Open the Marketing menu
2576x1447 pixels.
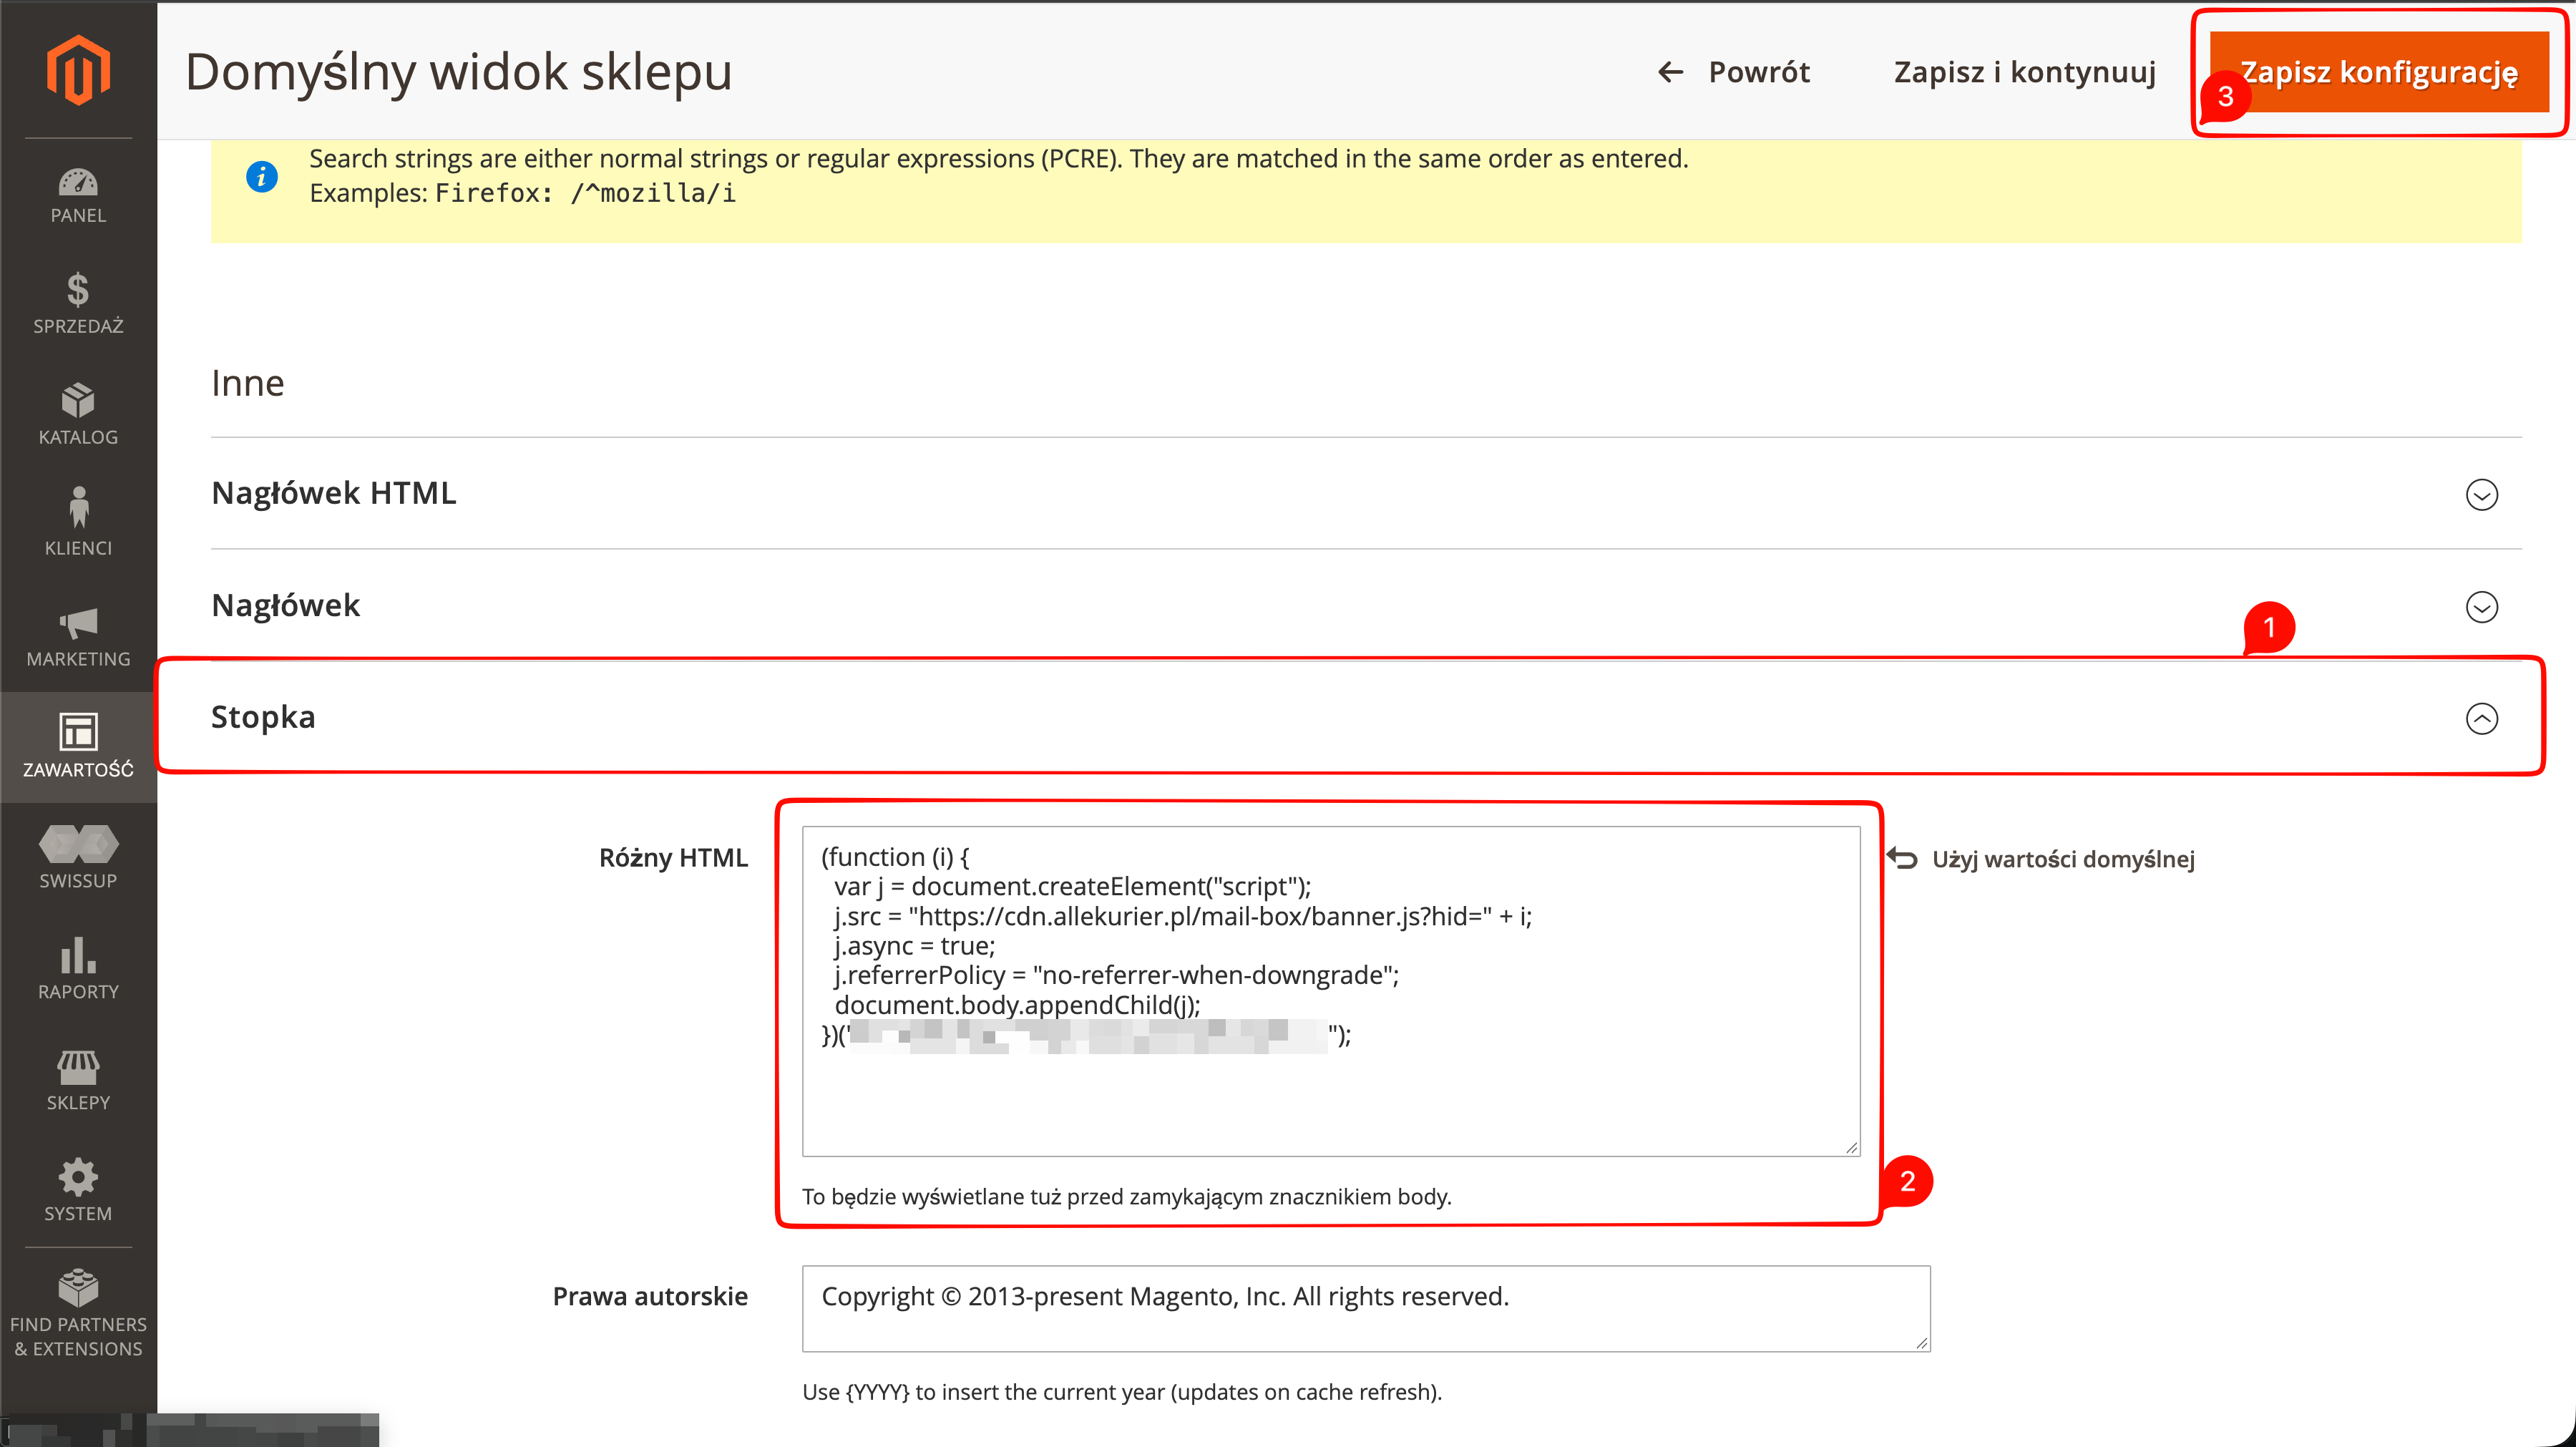[78, 637]
